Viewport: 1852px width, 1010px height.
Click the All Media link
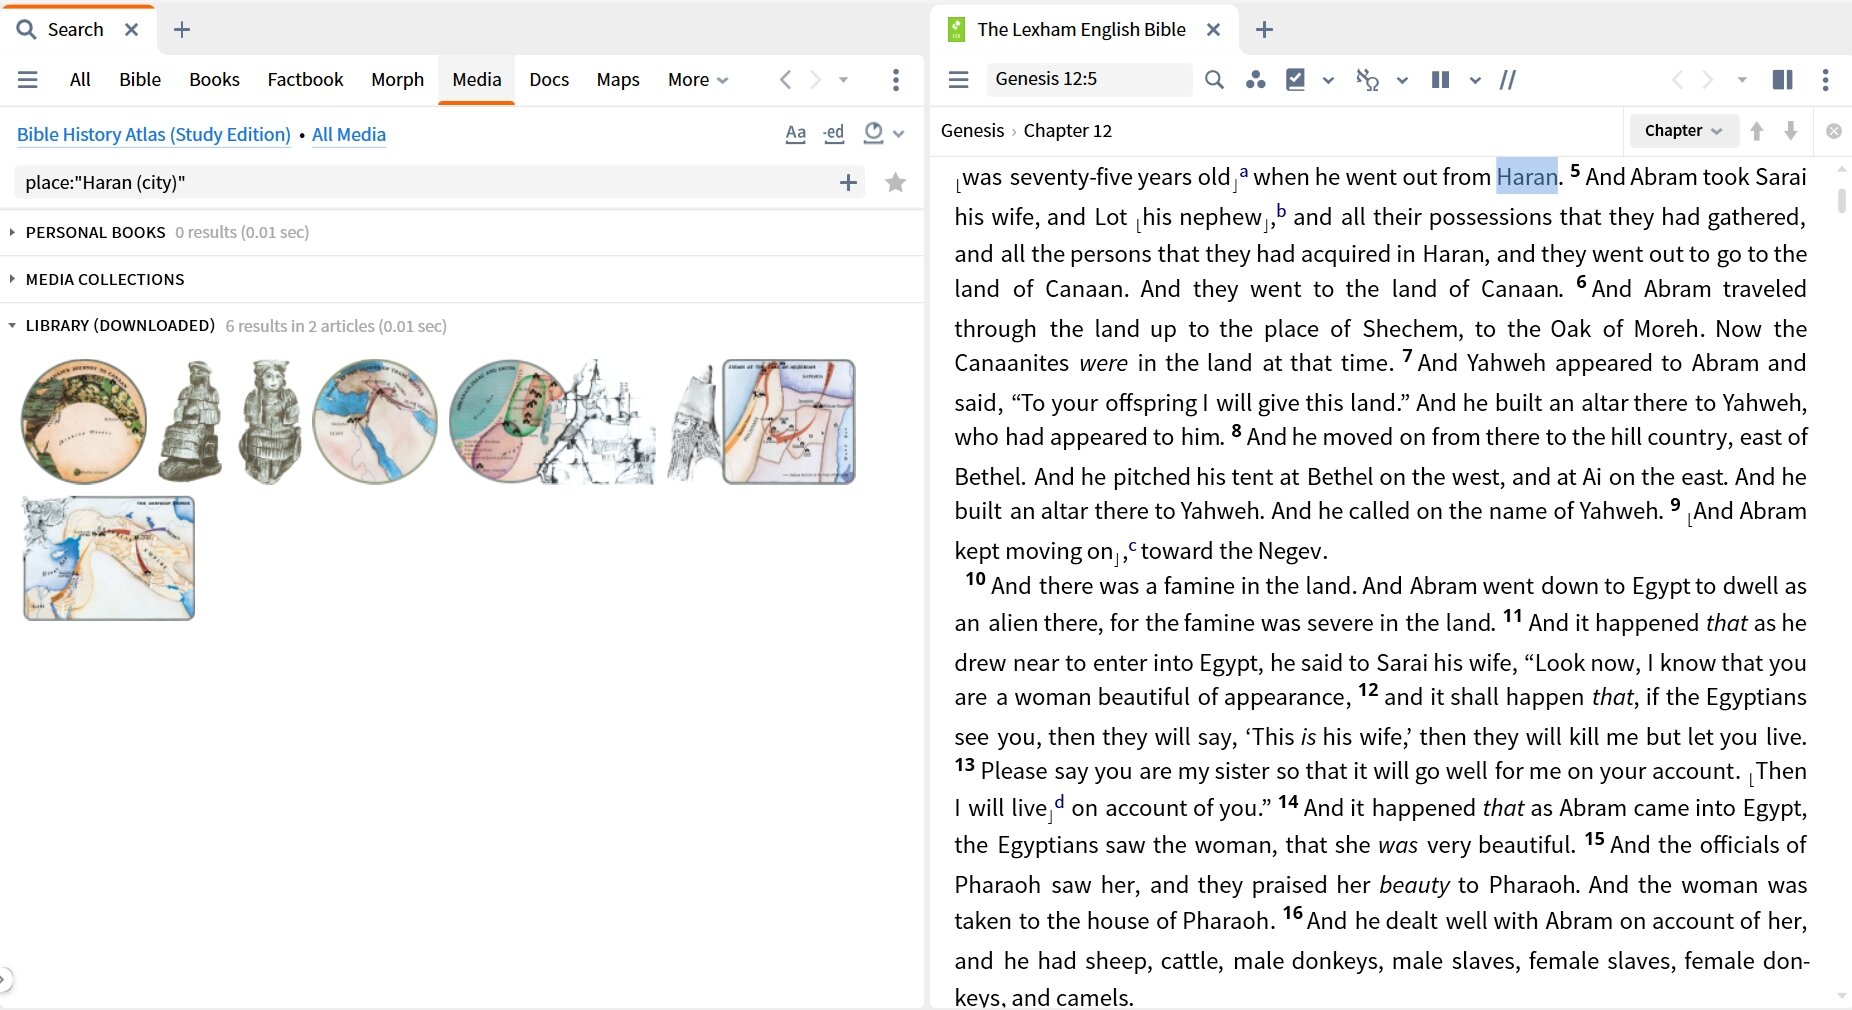click(348, 134)
